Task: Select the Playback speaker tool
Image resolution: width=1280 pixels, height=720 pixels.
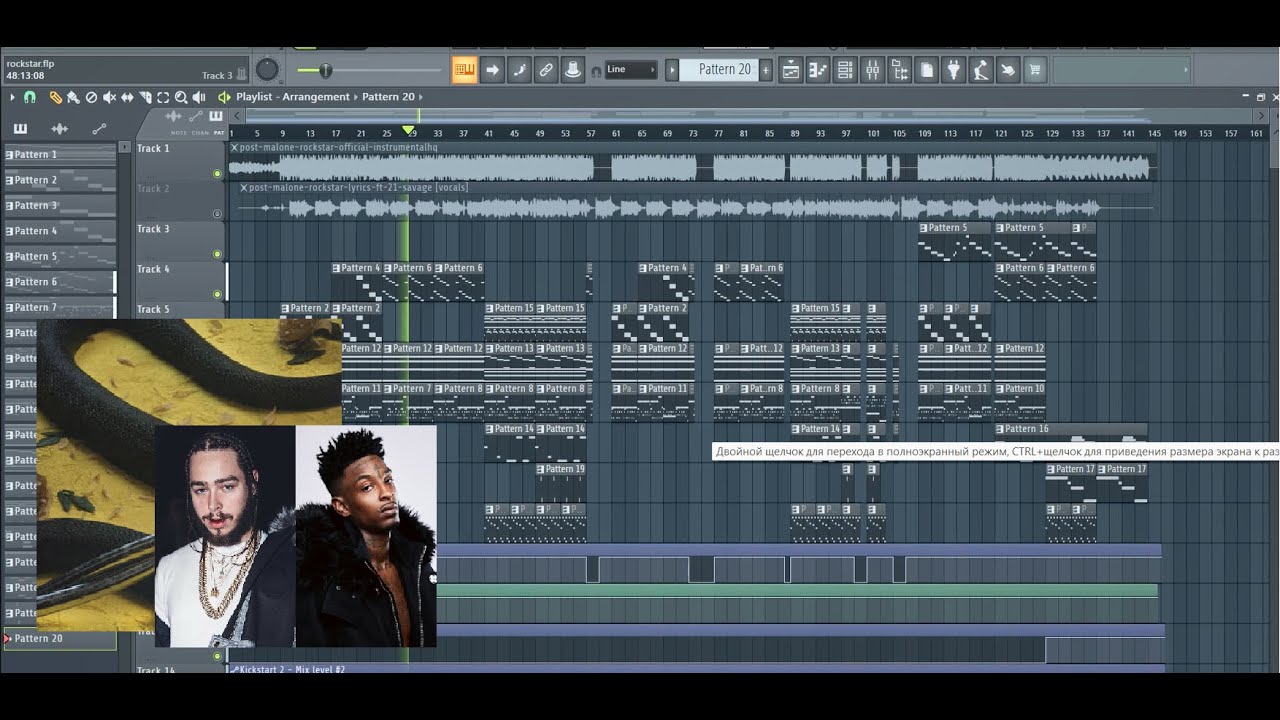Action: pyautogui.click(x=199, y=97)
